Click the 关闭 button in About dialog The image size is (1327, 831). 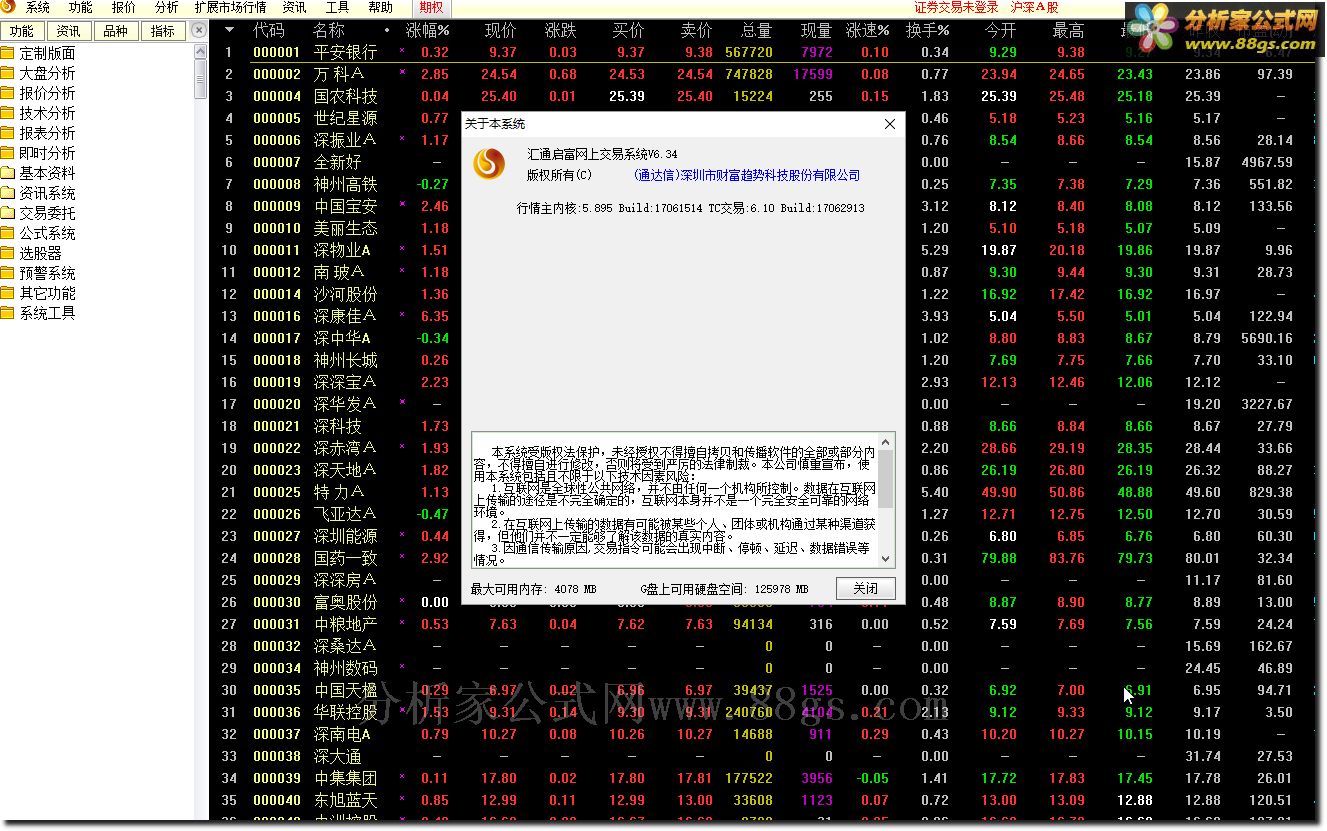point(866,588)
